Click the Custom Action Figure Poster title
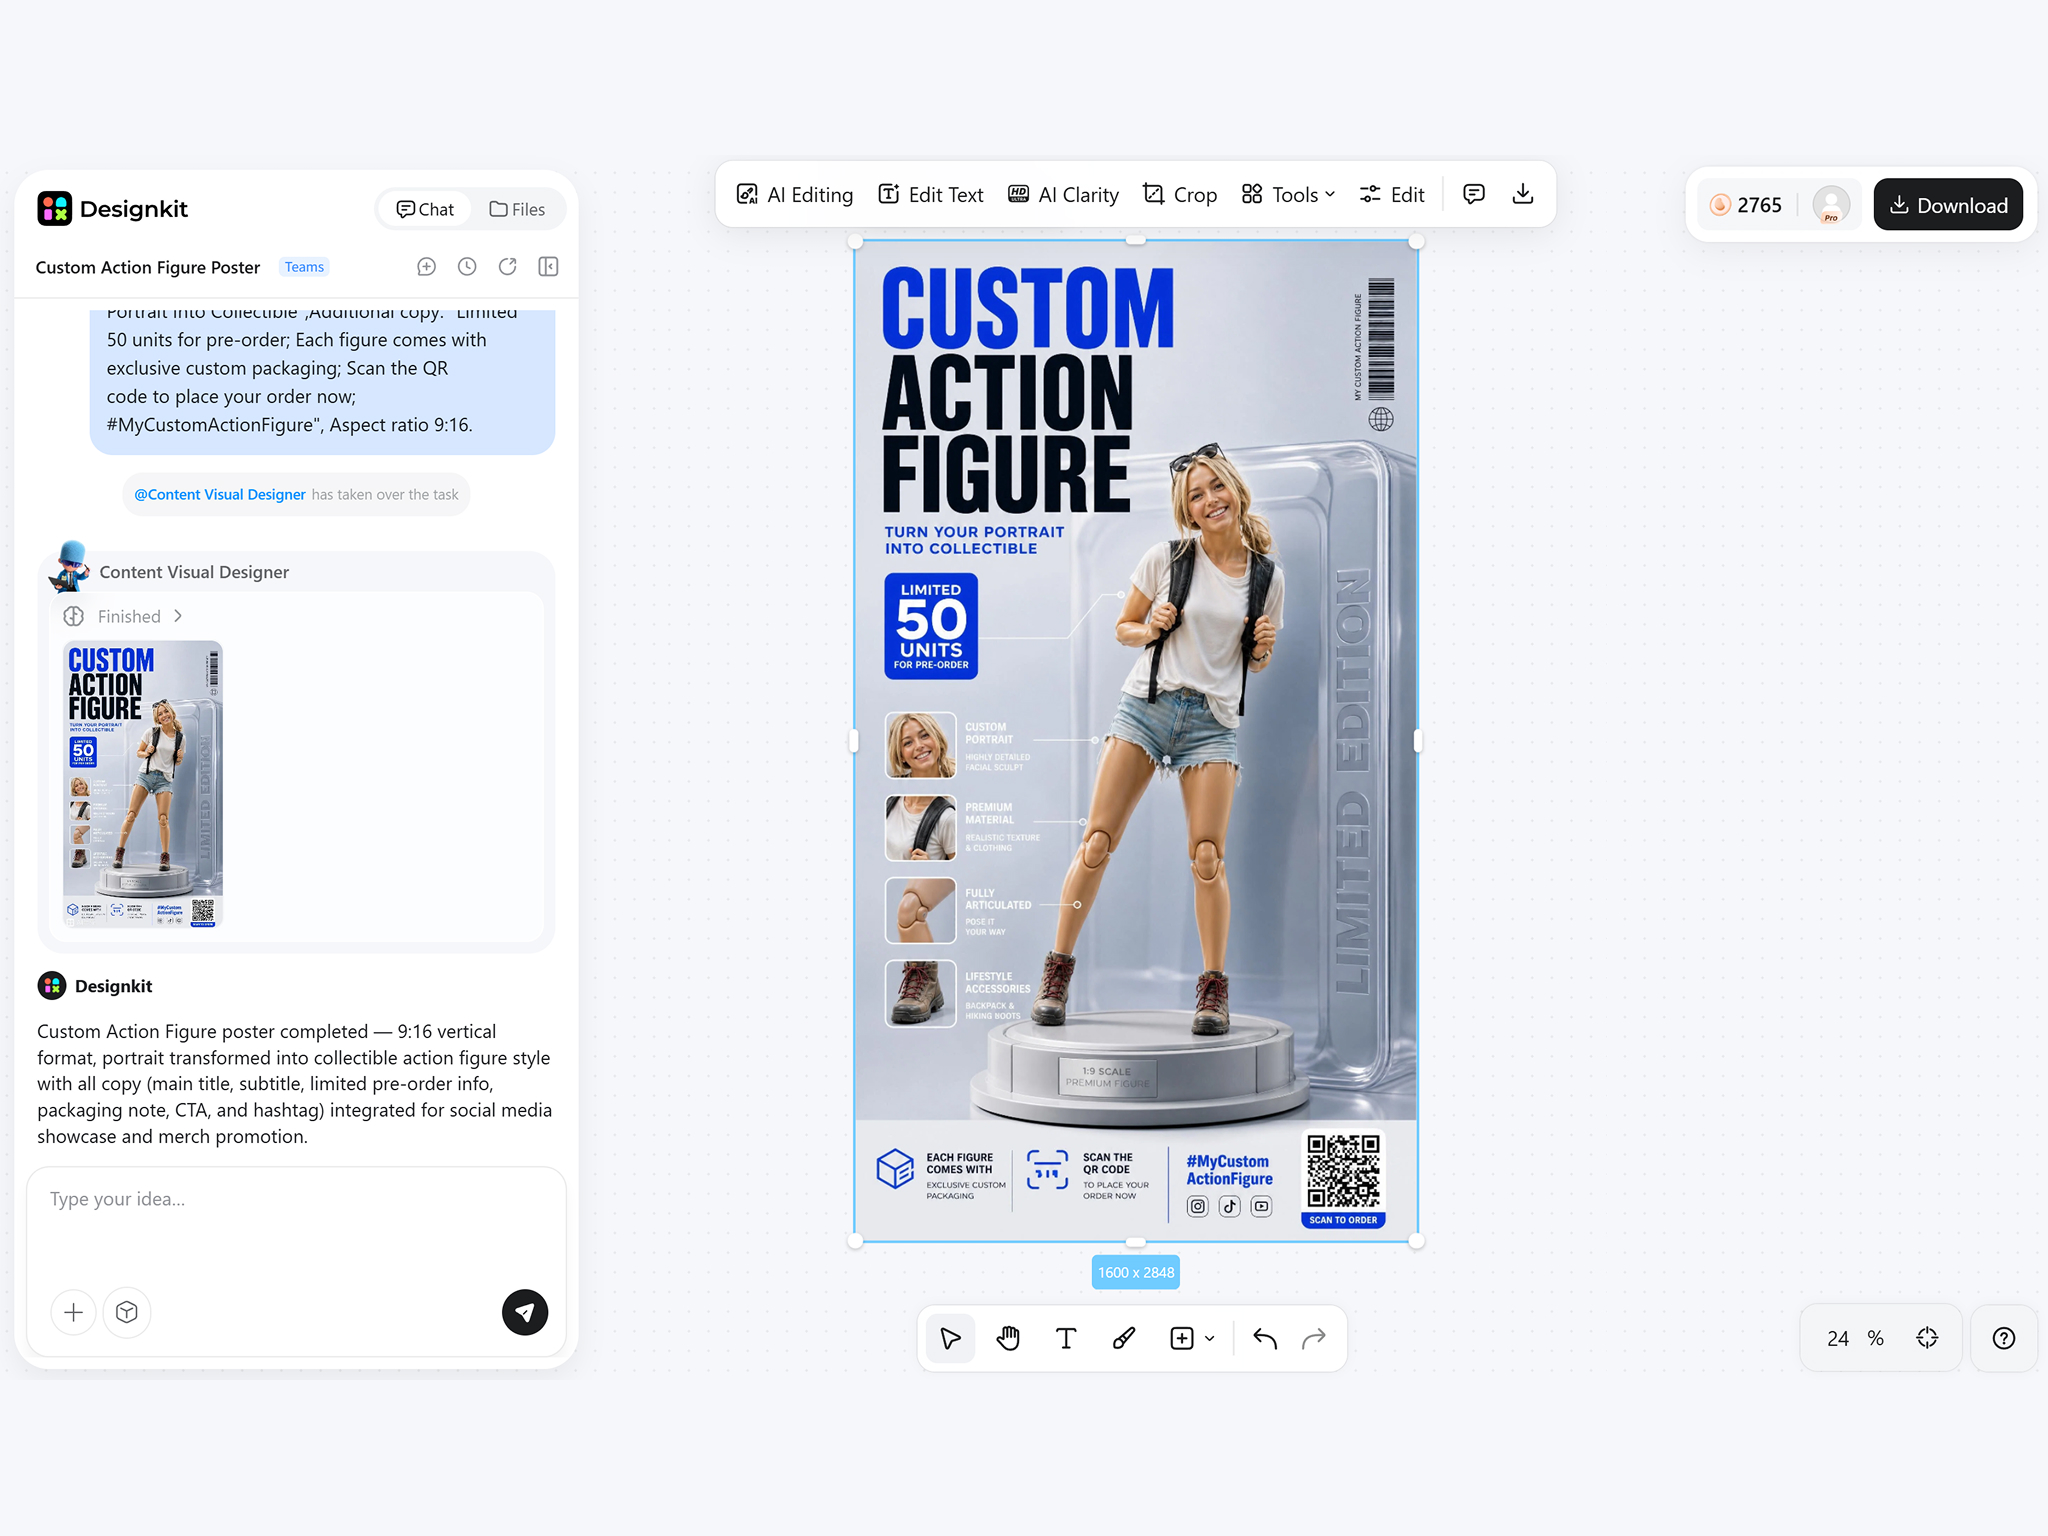The image size is (2048, 1536). click(147, 267)
